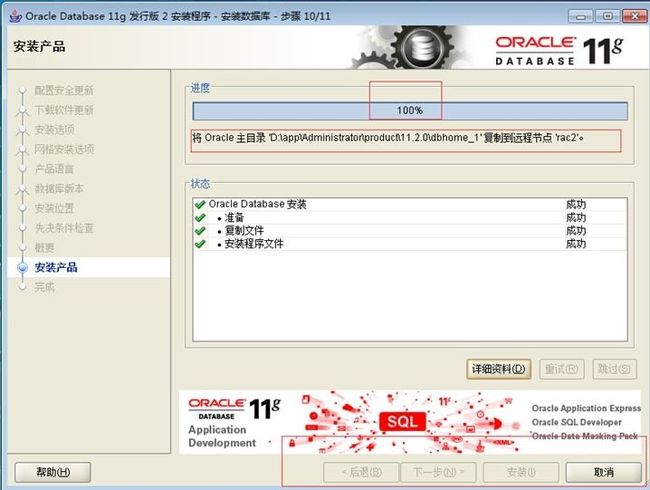650x490 pixels.
Task: Click the 成功 status of 复制文件 row
Action: pyautogui.click(x=576, y=230)
